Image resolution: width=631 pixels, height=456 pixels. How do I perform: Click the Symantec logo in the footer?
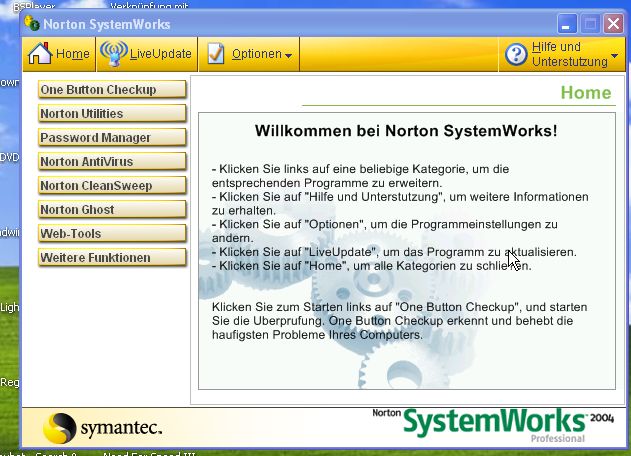[102, 428]
